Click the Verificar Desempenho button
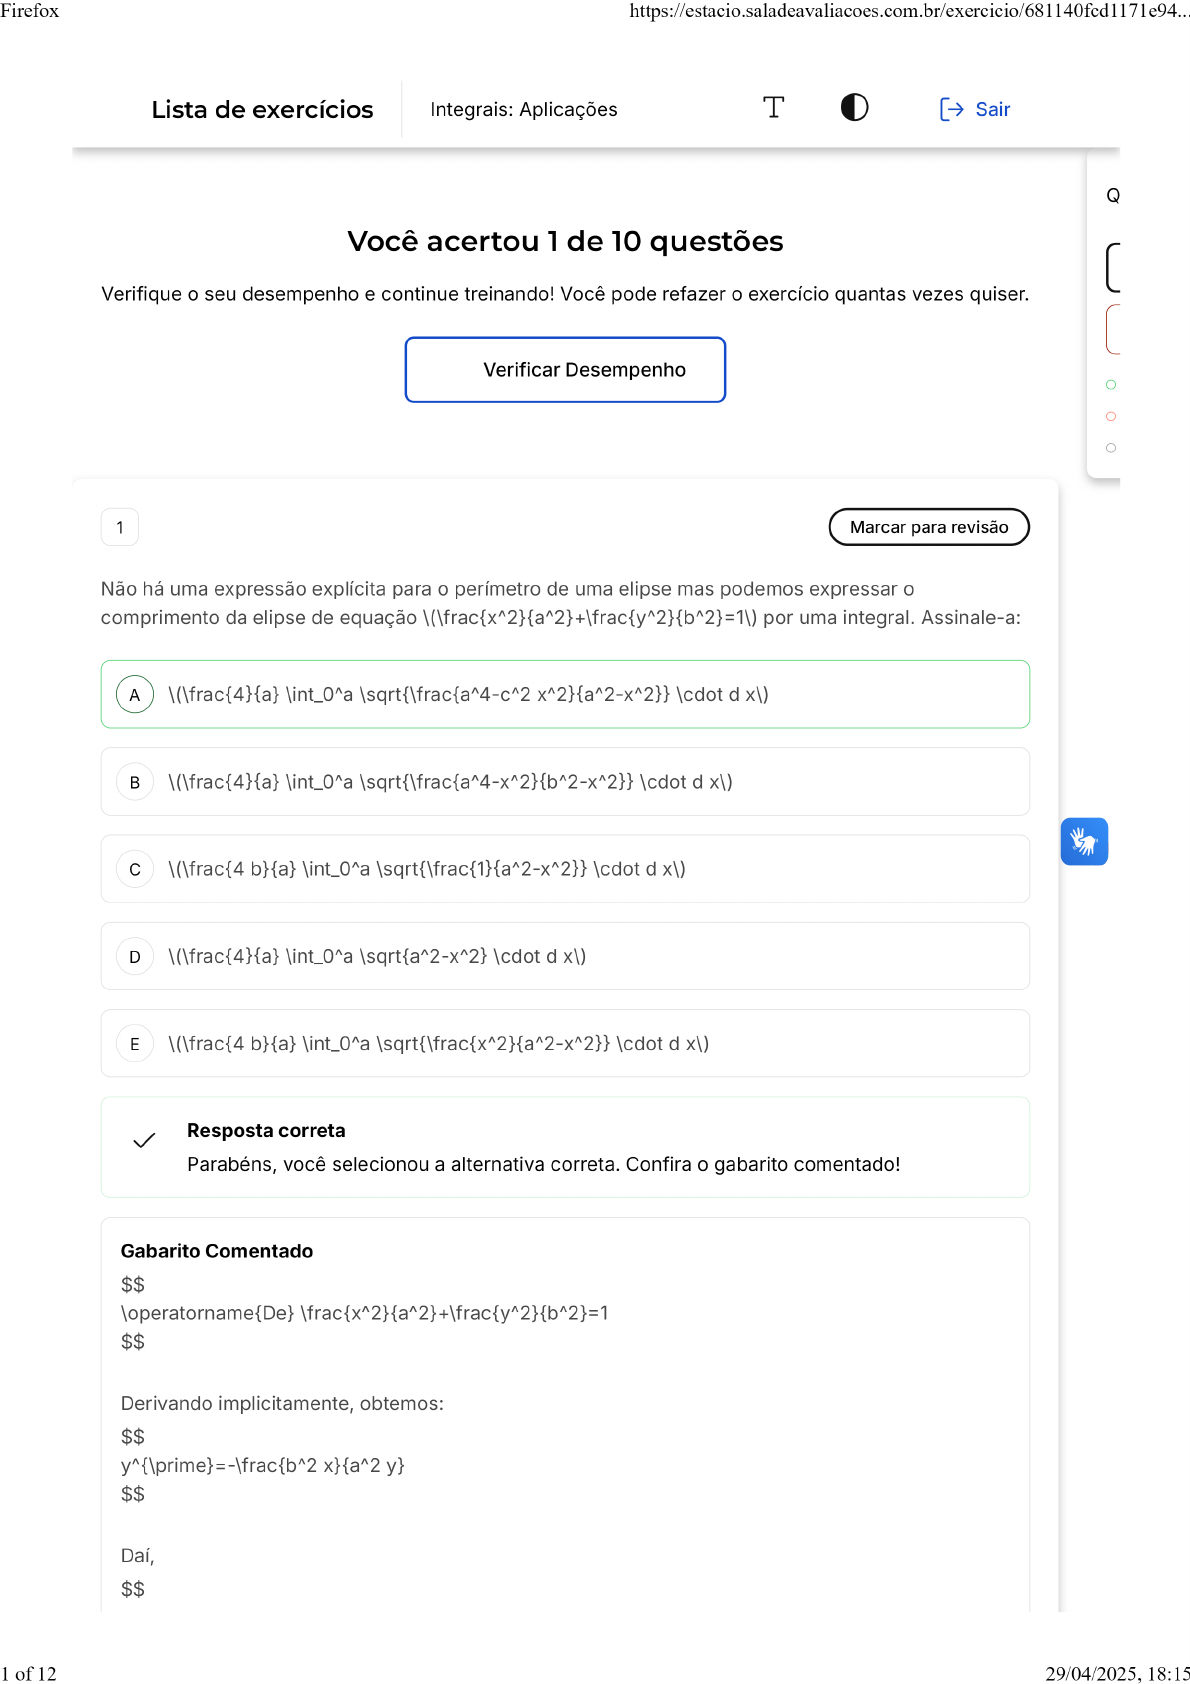The height and width of the screenshot is (1684, 1190). click(565, 370)
